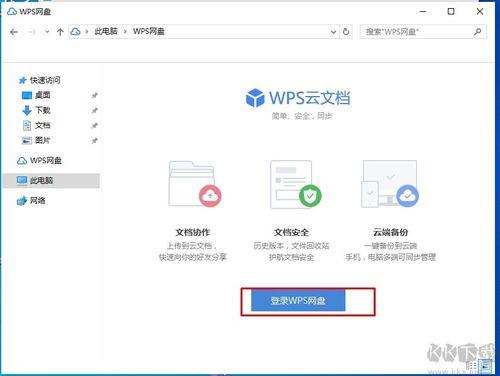
Task: Unpin 下载 using its pin icon
Action: tap(95, 110)
